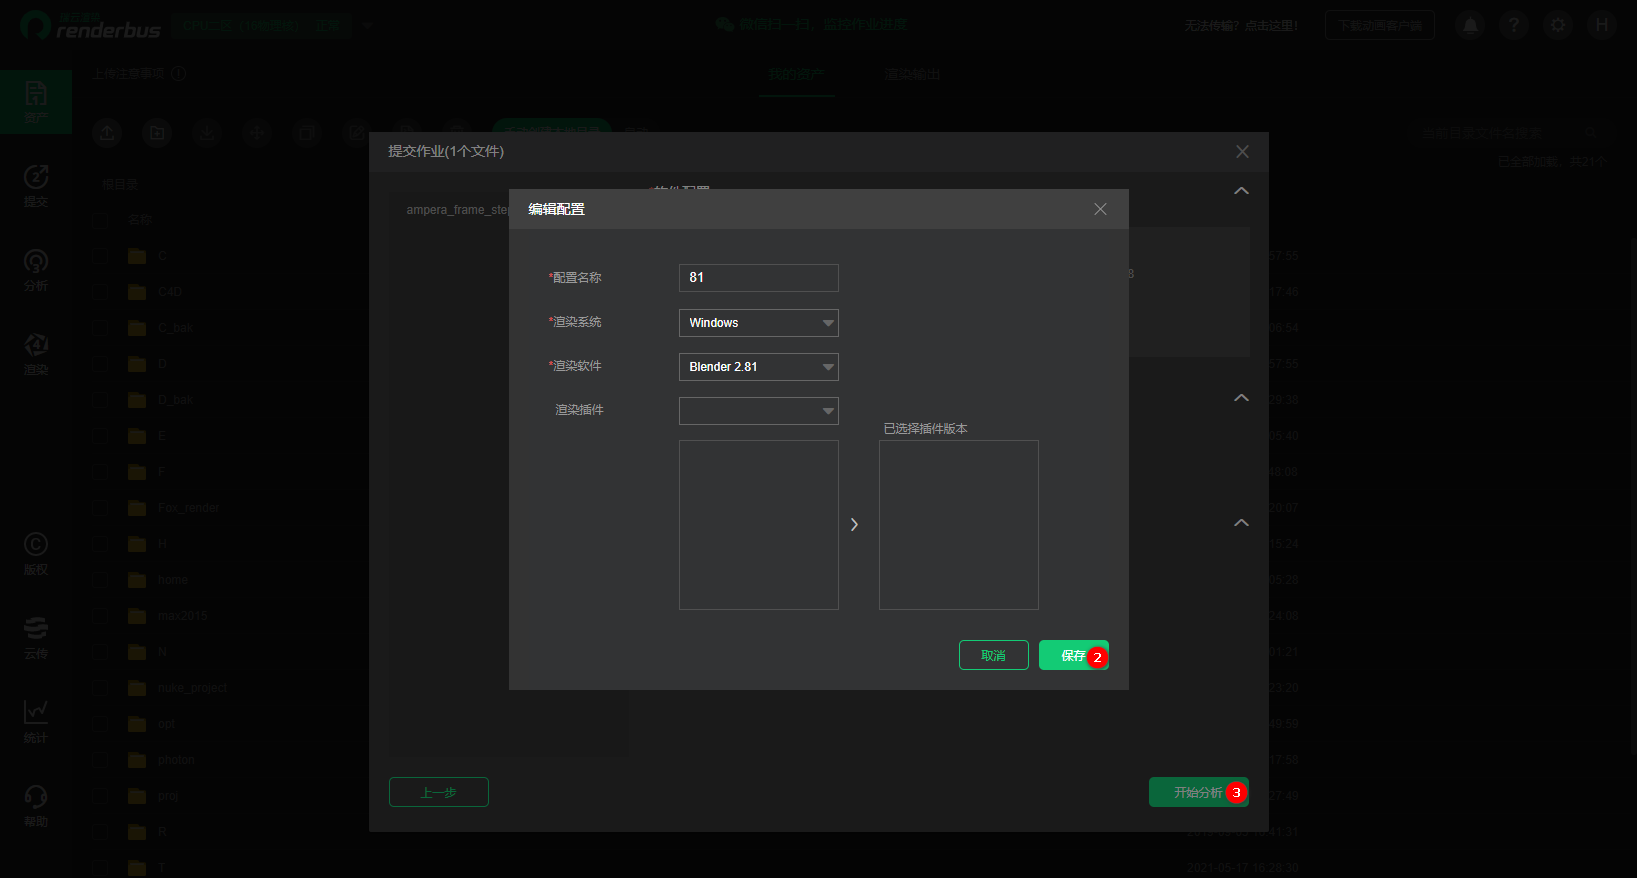Switch to the 我的资产 tab
The height and width of the screenshot is (878, 1637).
pyautogui.click(x=796, y=74)
